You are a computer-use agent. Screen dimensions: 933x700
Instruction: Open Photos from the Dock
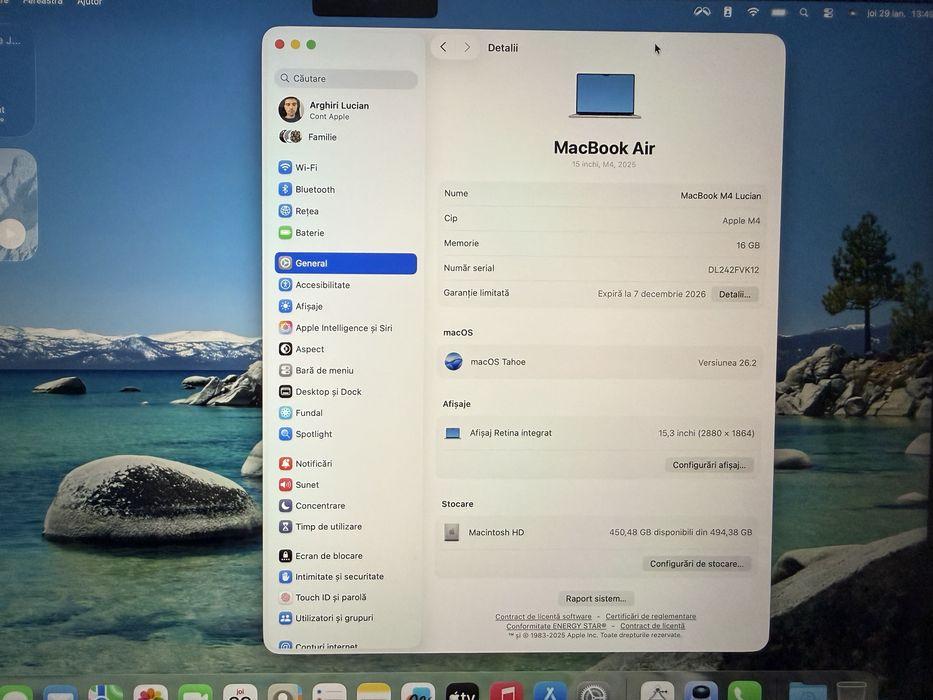tap(151, 692)
